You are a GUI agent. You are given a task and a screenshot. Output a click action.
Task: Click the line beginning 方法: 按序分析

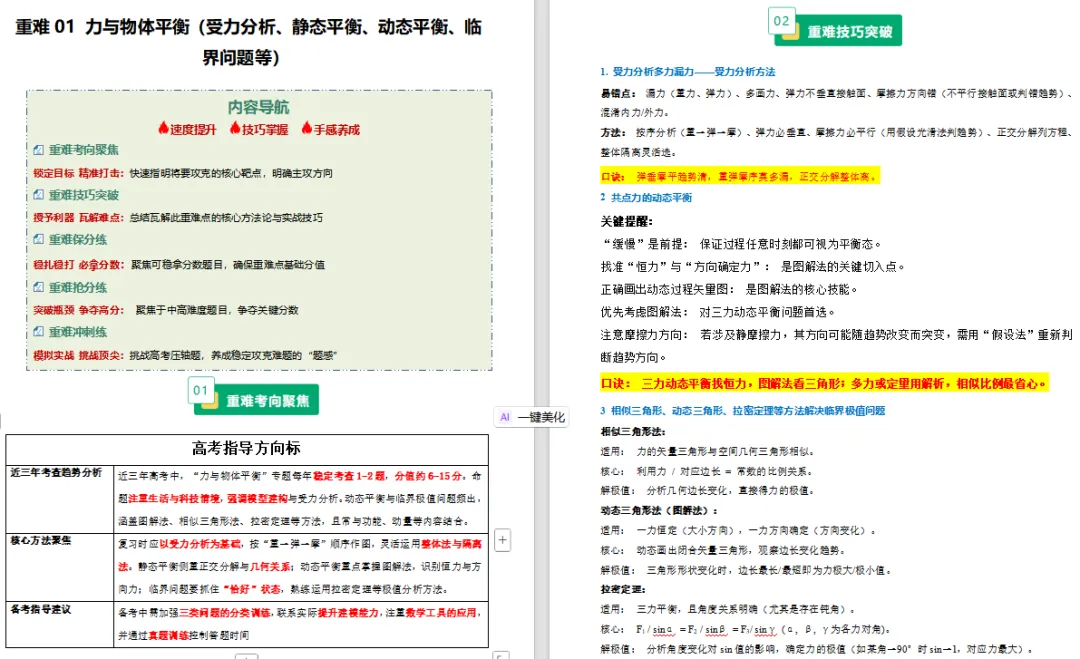[x=836, y=142]
